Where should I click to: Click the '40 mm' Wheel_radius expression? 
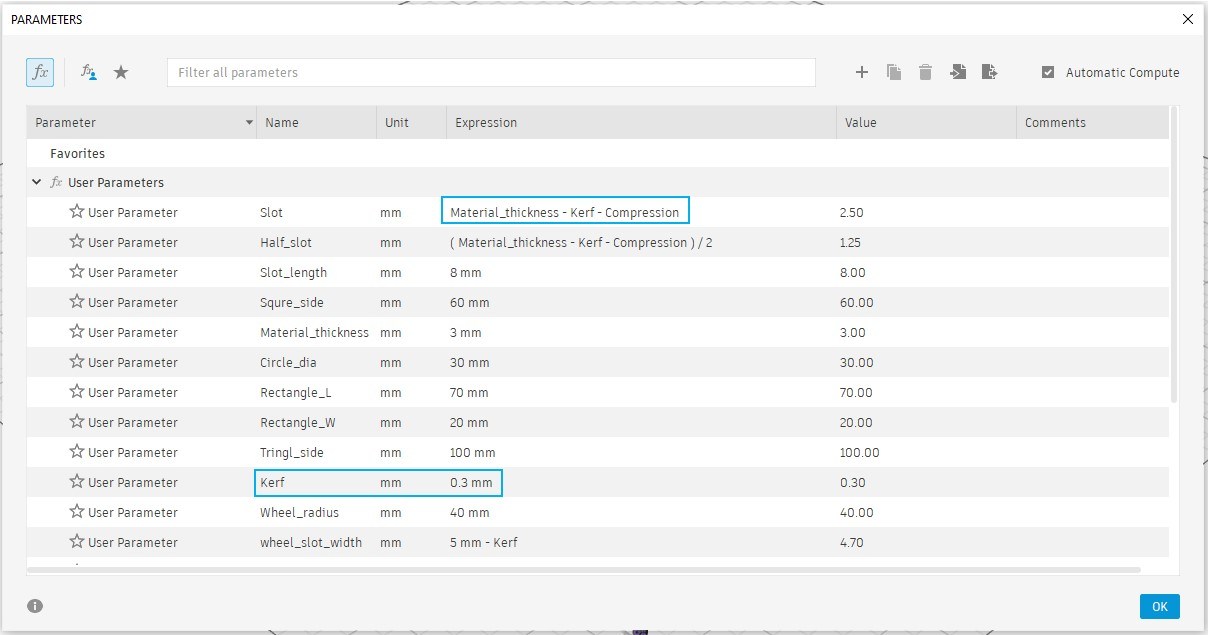469,512
